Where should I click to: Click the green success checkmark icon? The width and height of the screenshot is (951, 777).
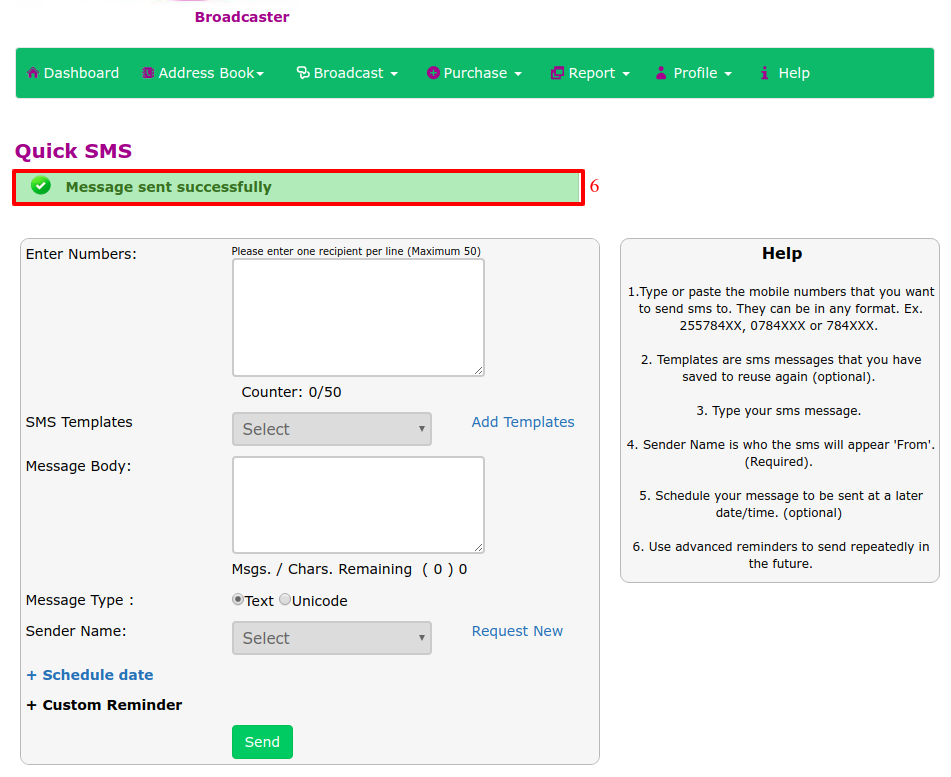point(41,186)
